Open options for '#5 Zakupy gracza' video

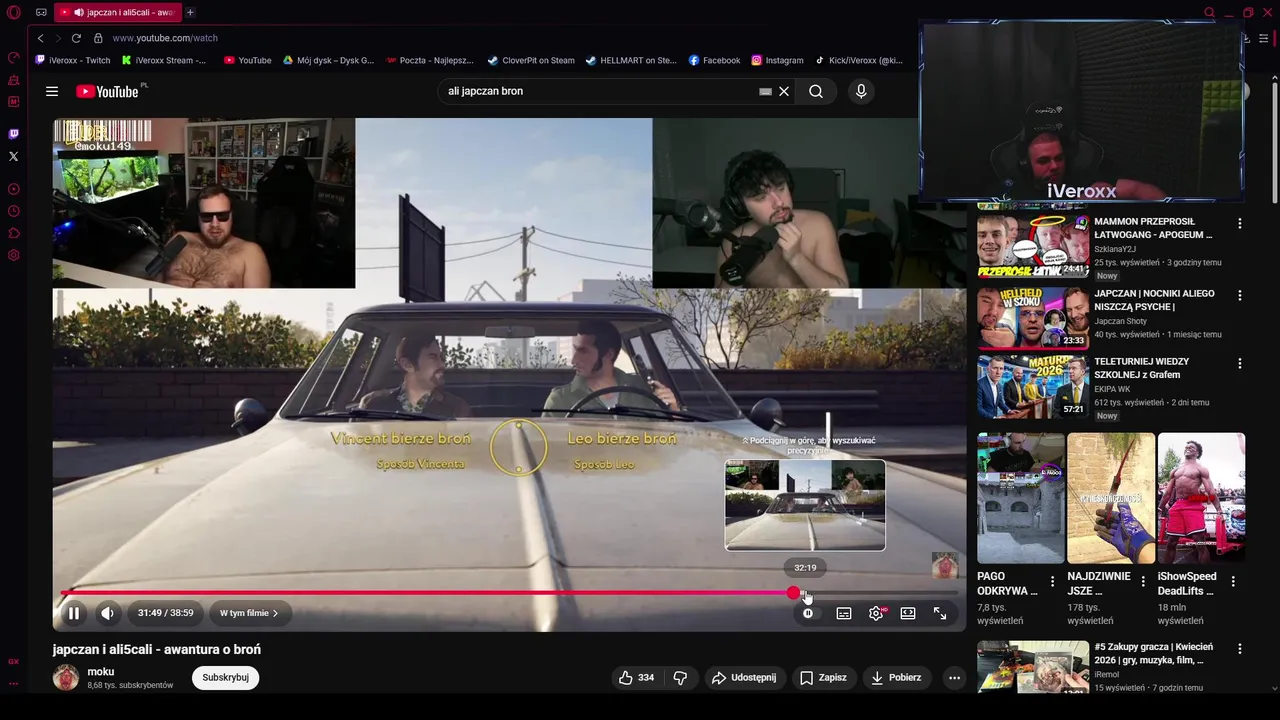tap(1239, 649)
